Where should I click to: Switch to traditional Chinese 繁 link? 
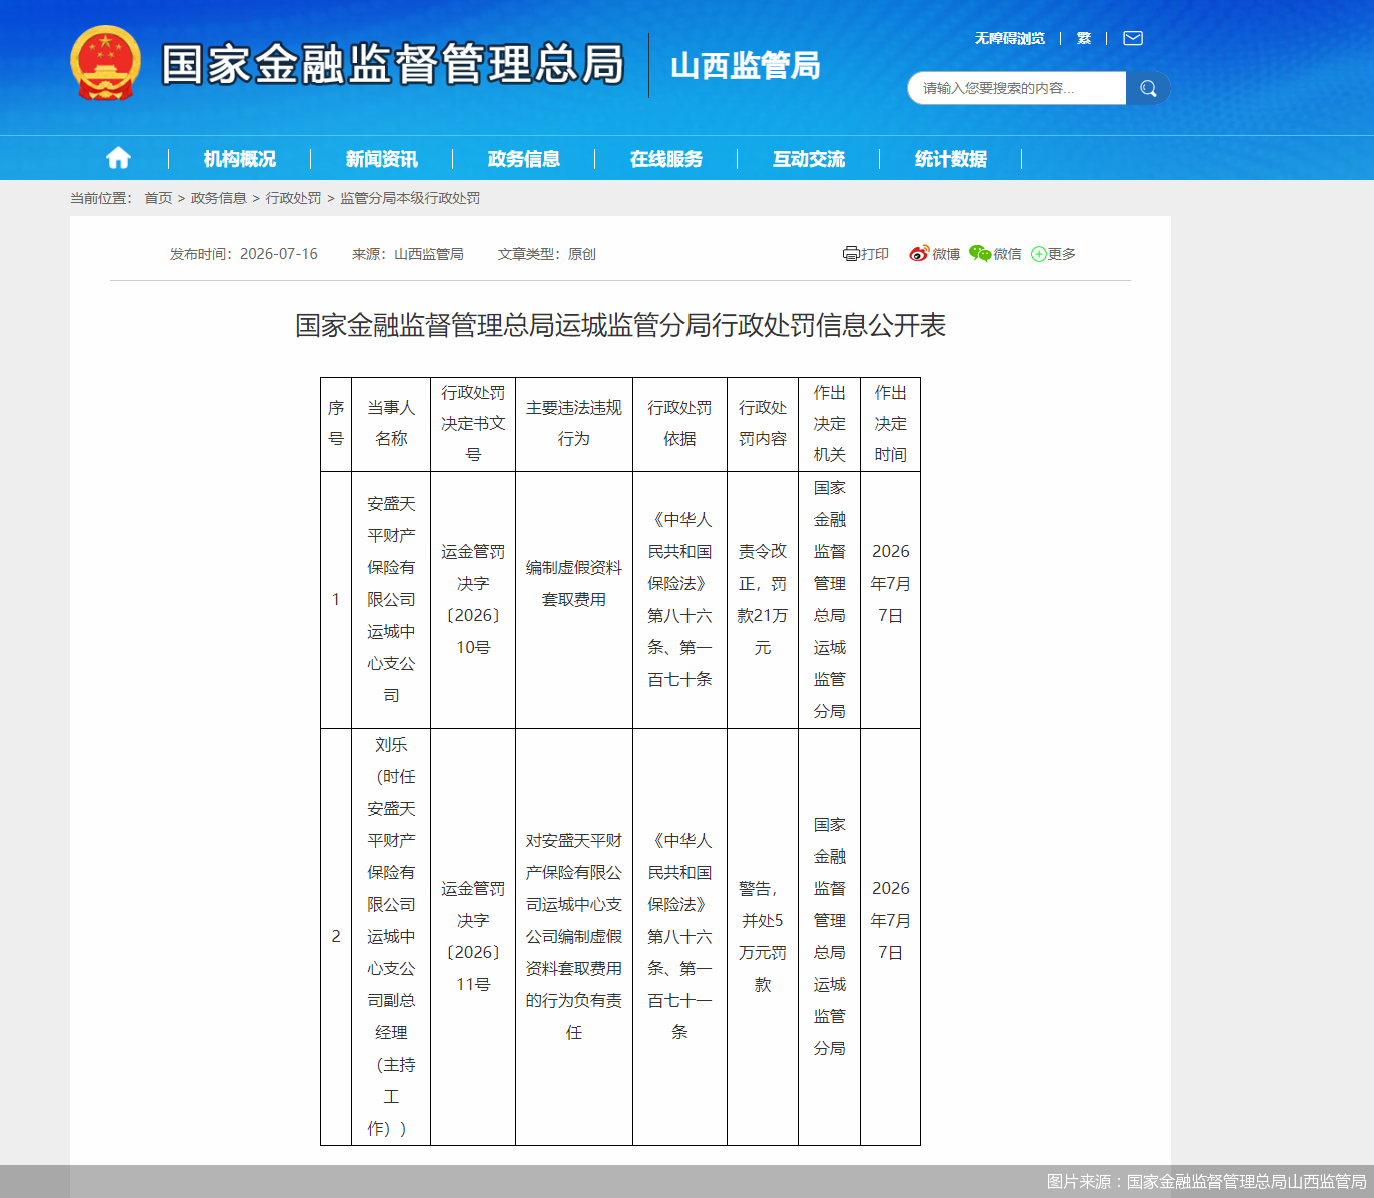[x=1084, y=38]
